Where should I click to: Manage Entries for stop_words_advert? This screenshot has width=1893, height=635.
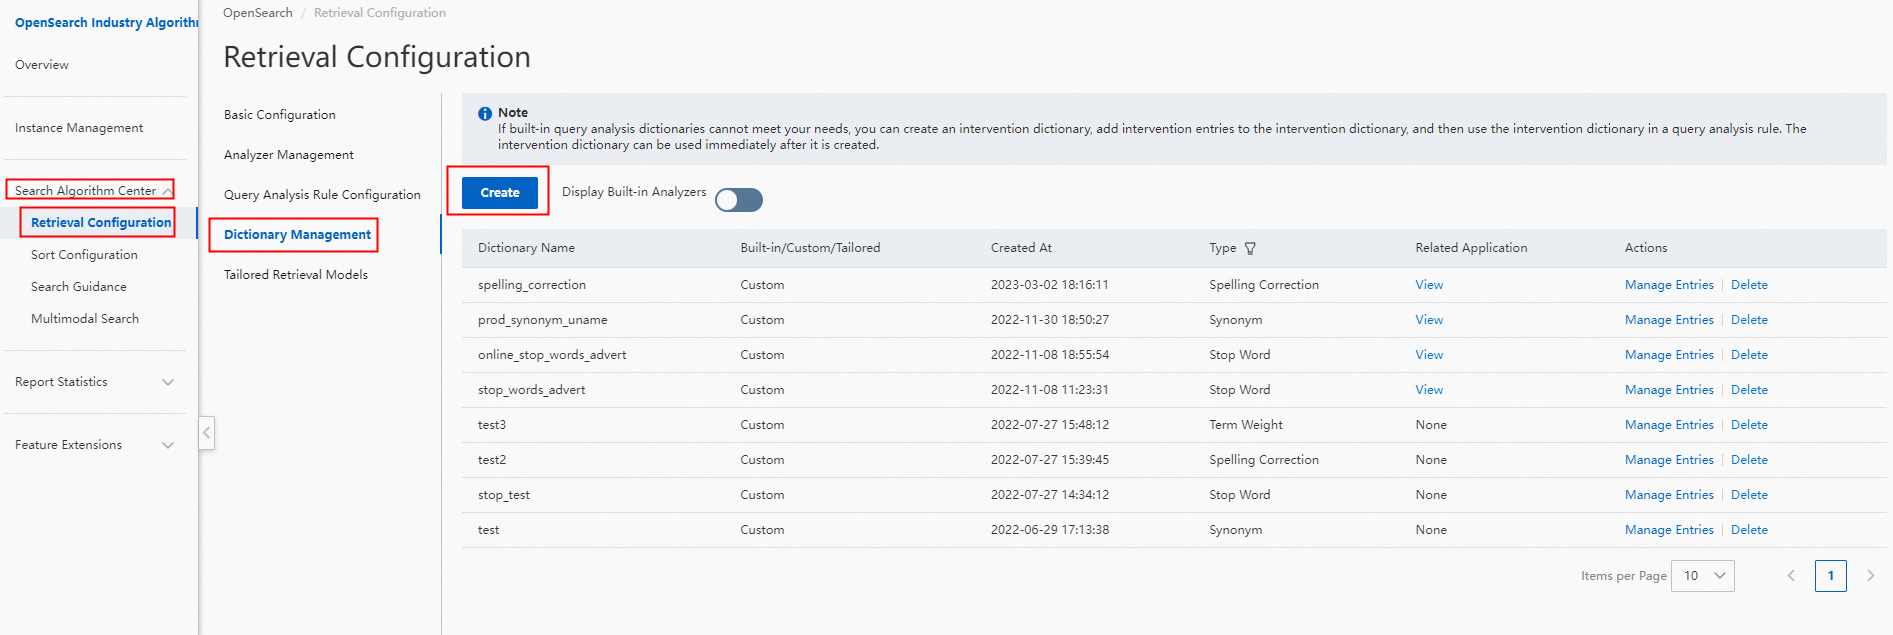coord(1669,390)
